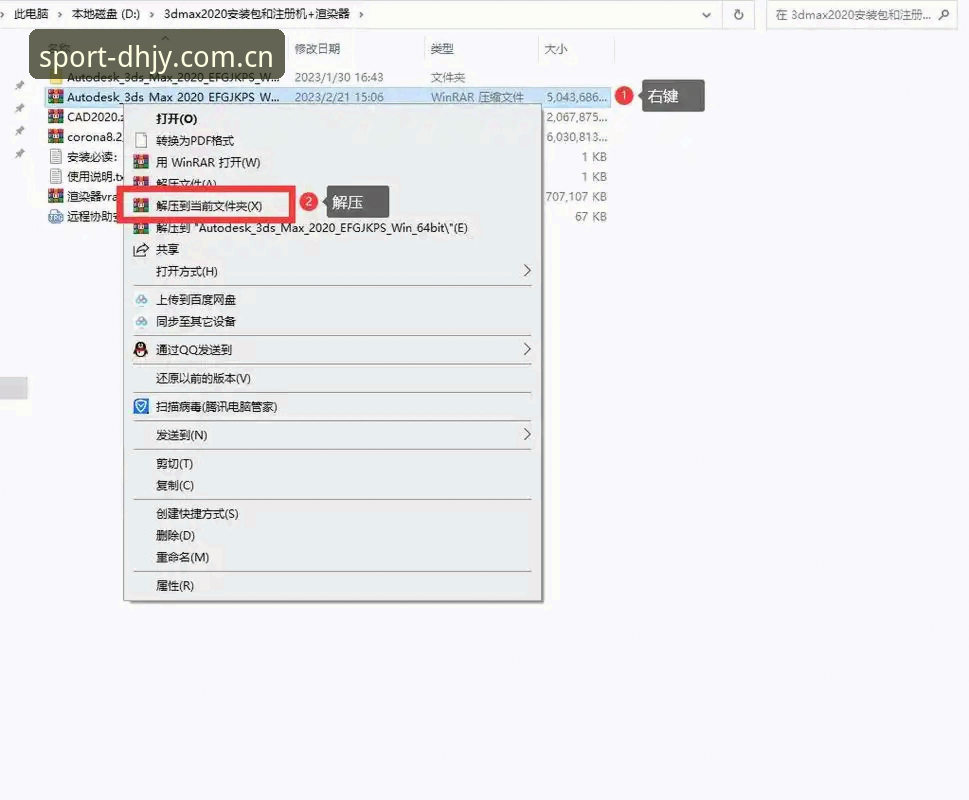969x800 pixels.
Task: Expand the 发送到(N) submenu arrow
Action: [527, 434]
